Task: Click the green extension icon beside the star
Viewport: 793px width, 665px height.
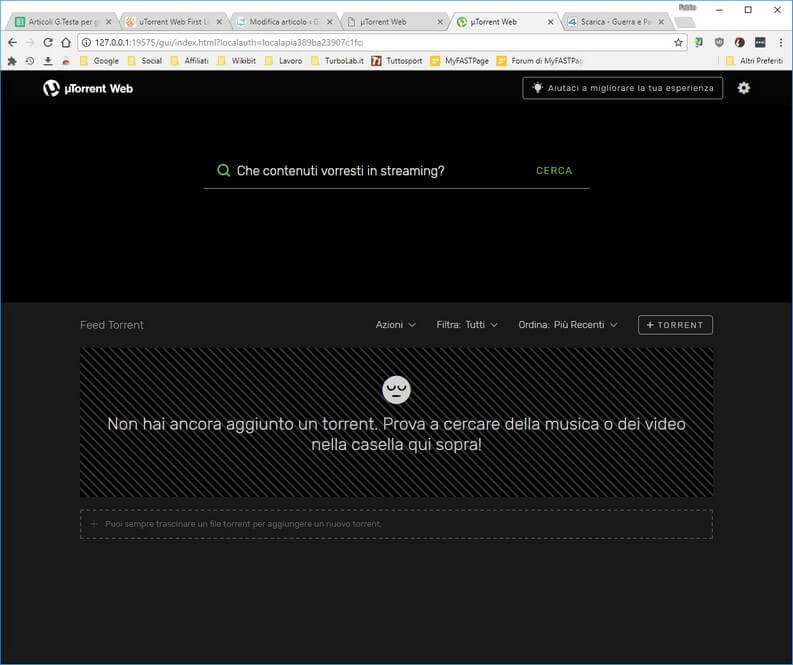Action: 699,42
